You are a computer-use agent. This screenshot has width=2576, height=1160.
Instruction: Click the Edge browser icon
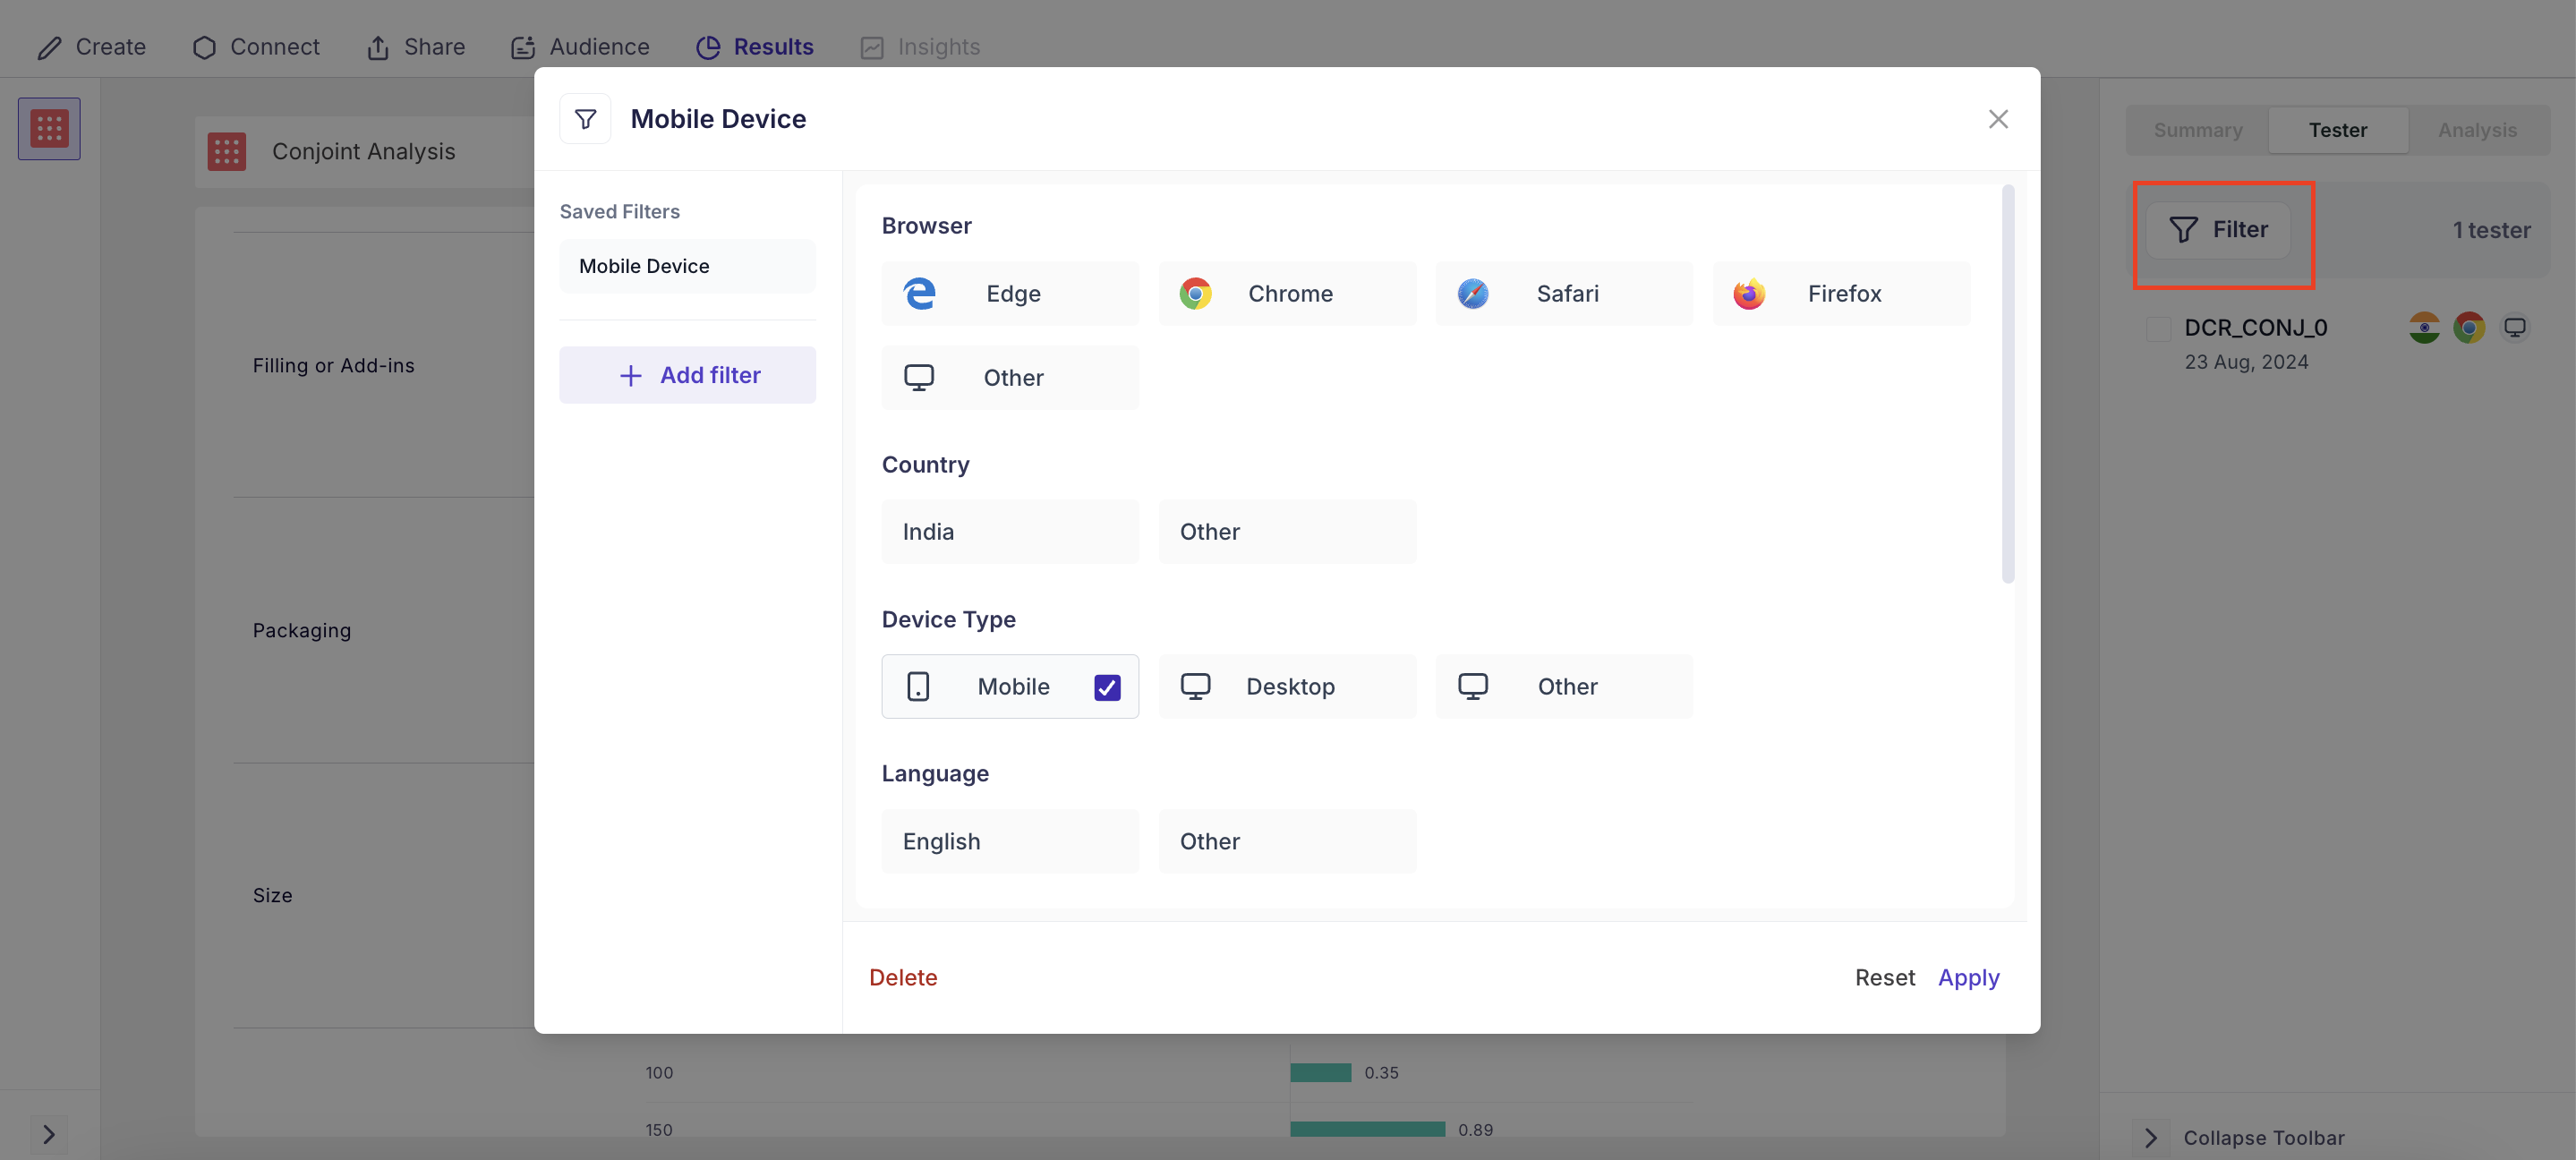[919, 293]
